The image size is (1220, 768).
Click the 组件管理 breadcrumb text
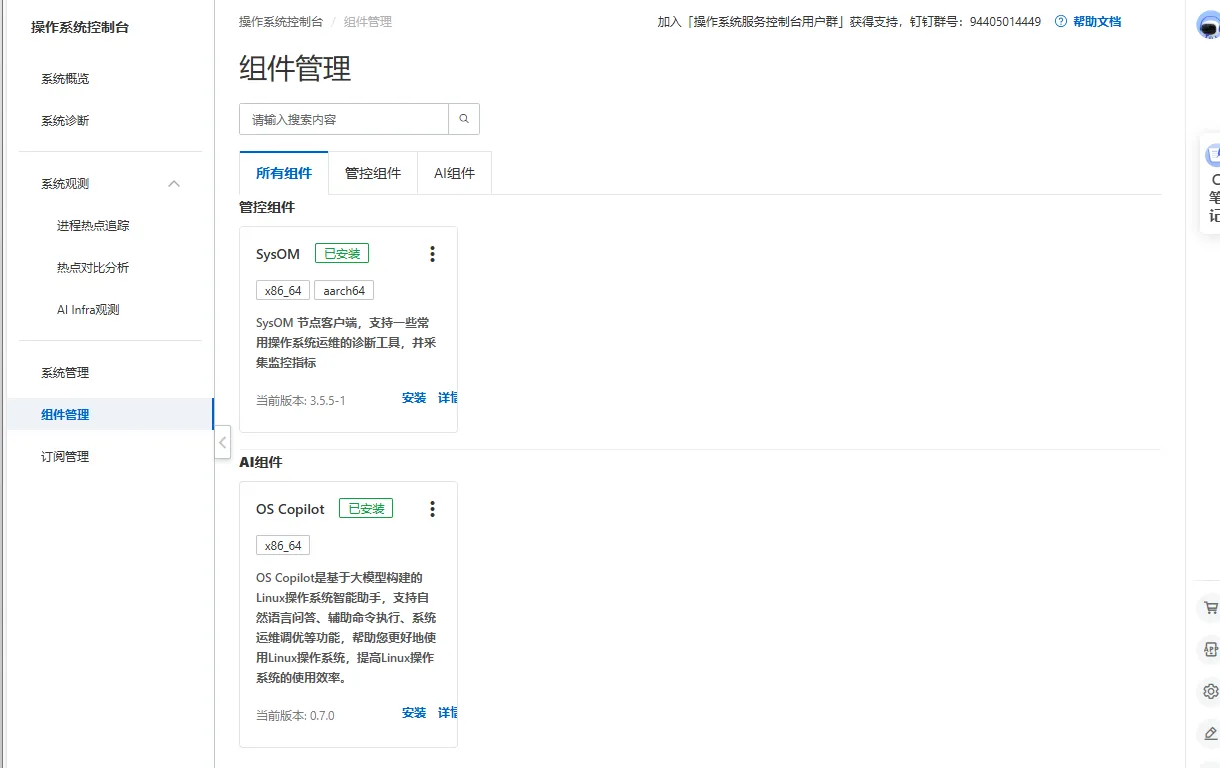click(x=368, y=21)
